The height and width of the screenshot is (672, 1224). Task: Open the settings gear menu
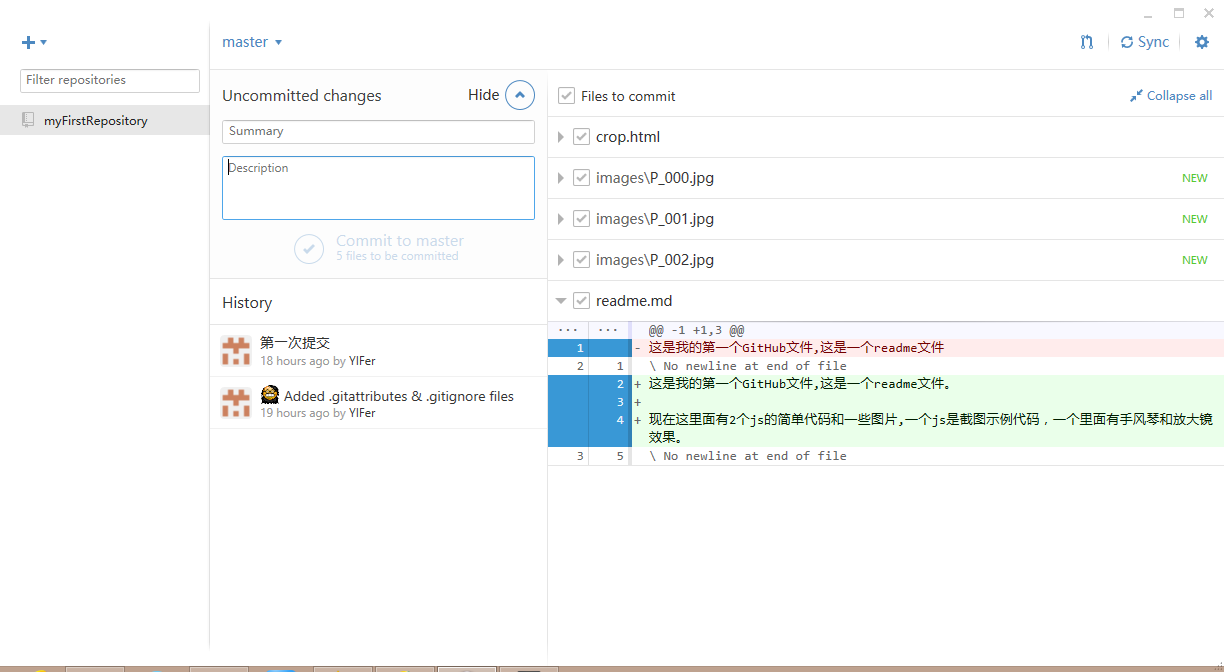(x=1202, y=42)
